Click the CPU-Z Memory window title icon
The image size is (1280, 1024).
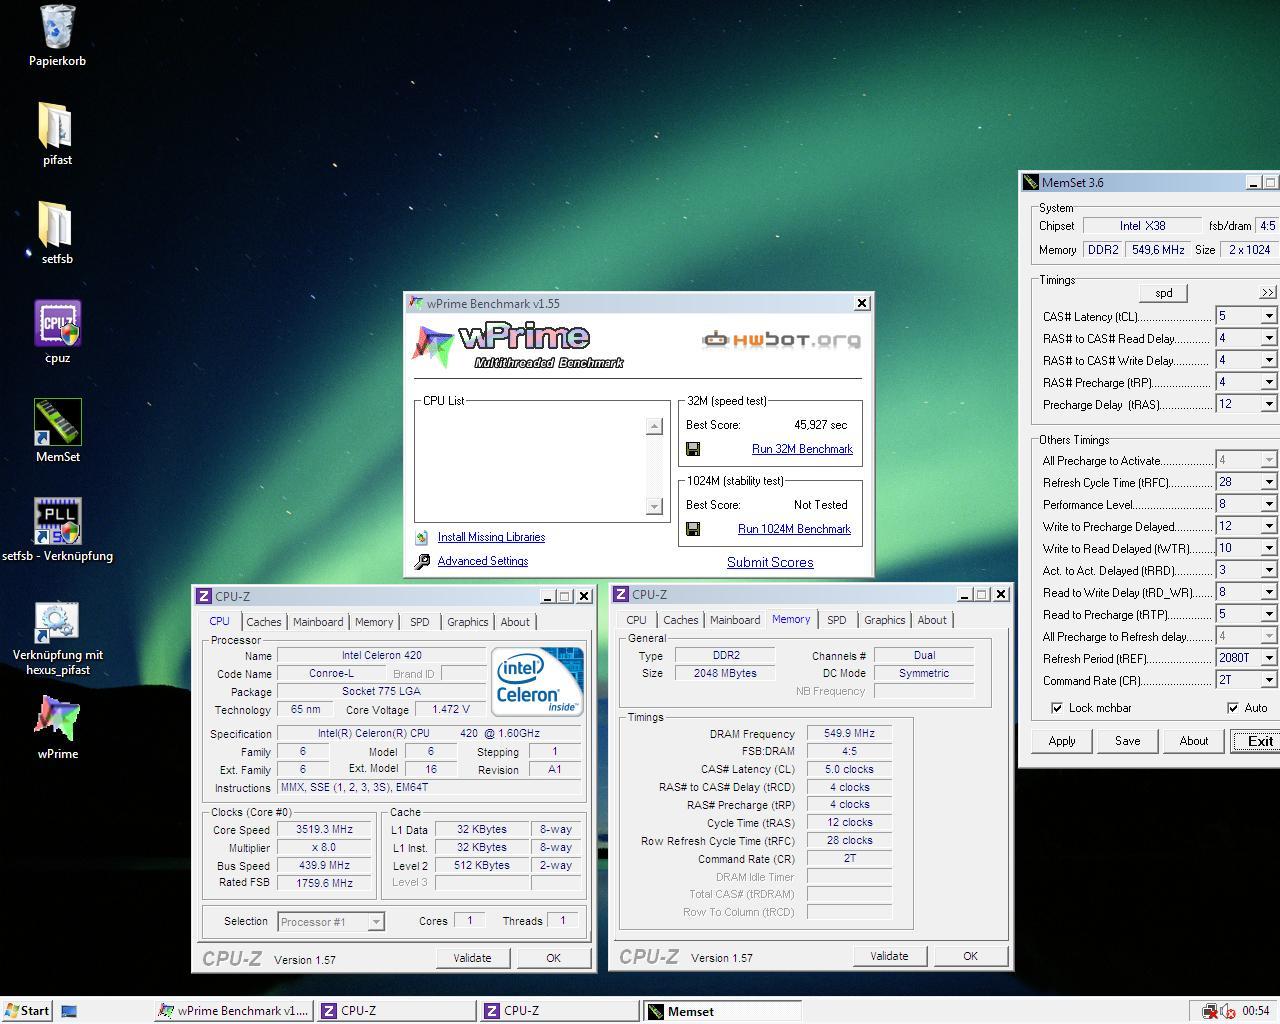pyautogui.click(x=621, y=594)
